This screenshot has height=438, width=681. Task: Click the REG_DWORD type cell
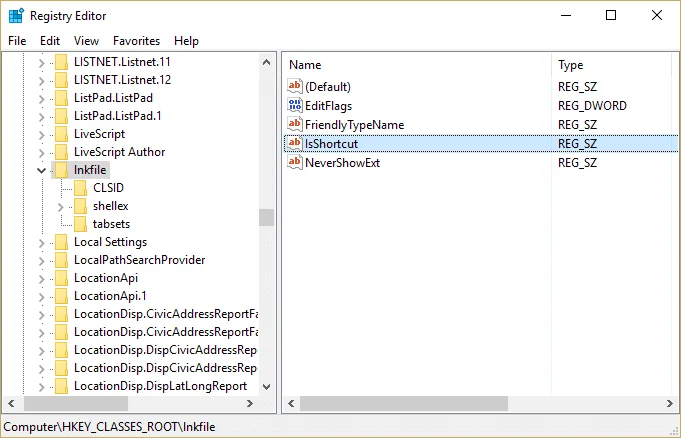[592, 106]
